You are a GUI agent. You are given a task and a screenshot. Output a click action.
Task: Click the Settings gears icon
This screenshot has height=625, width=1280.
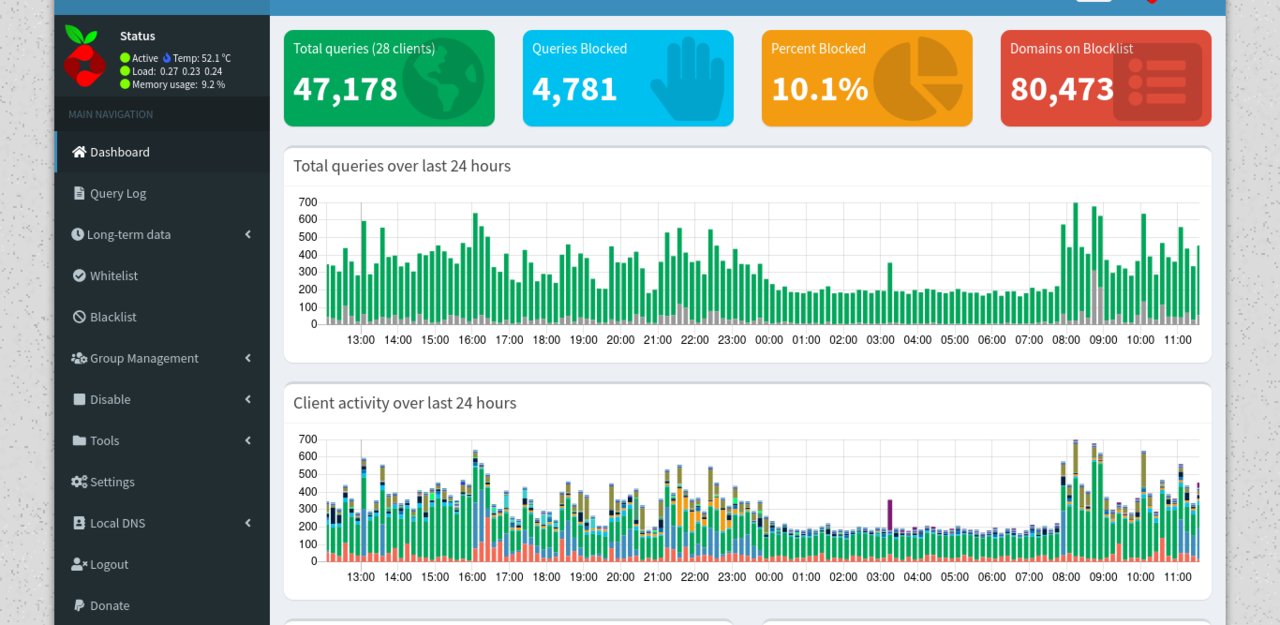coord(79,481)
